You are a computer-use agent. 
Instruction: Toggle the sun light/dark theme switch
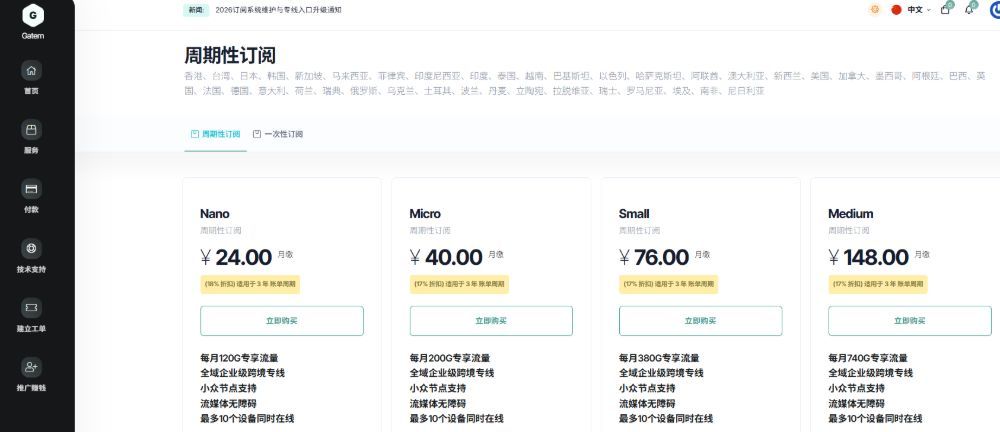pyautogui.click(x=875, y=9)
